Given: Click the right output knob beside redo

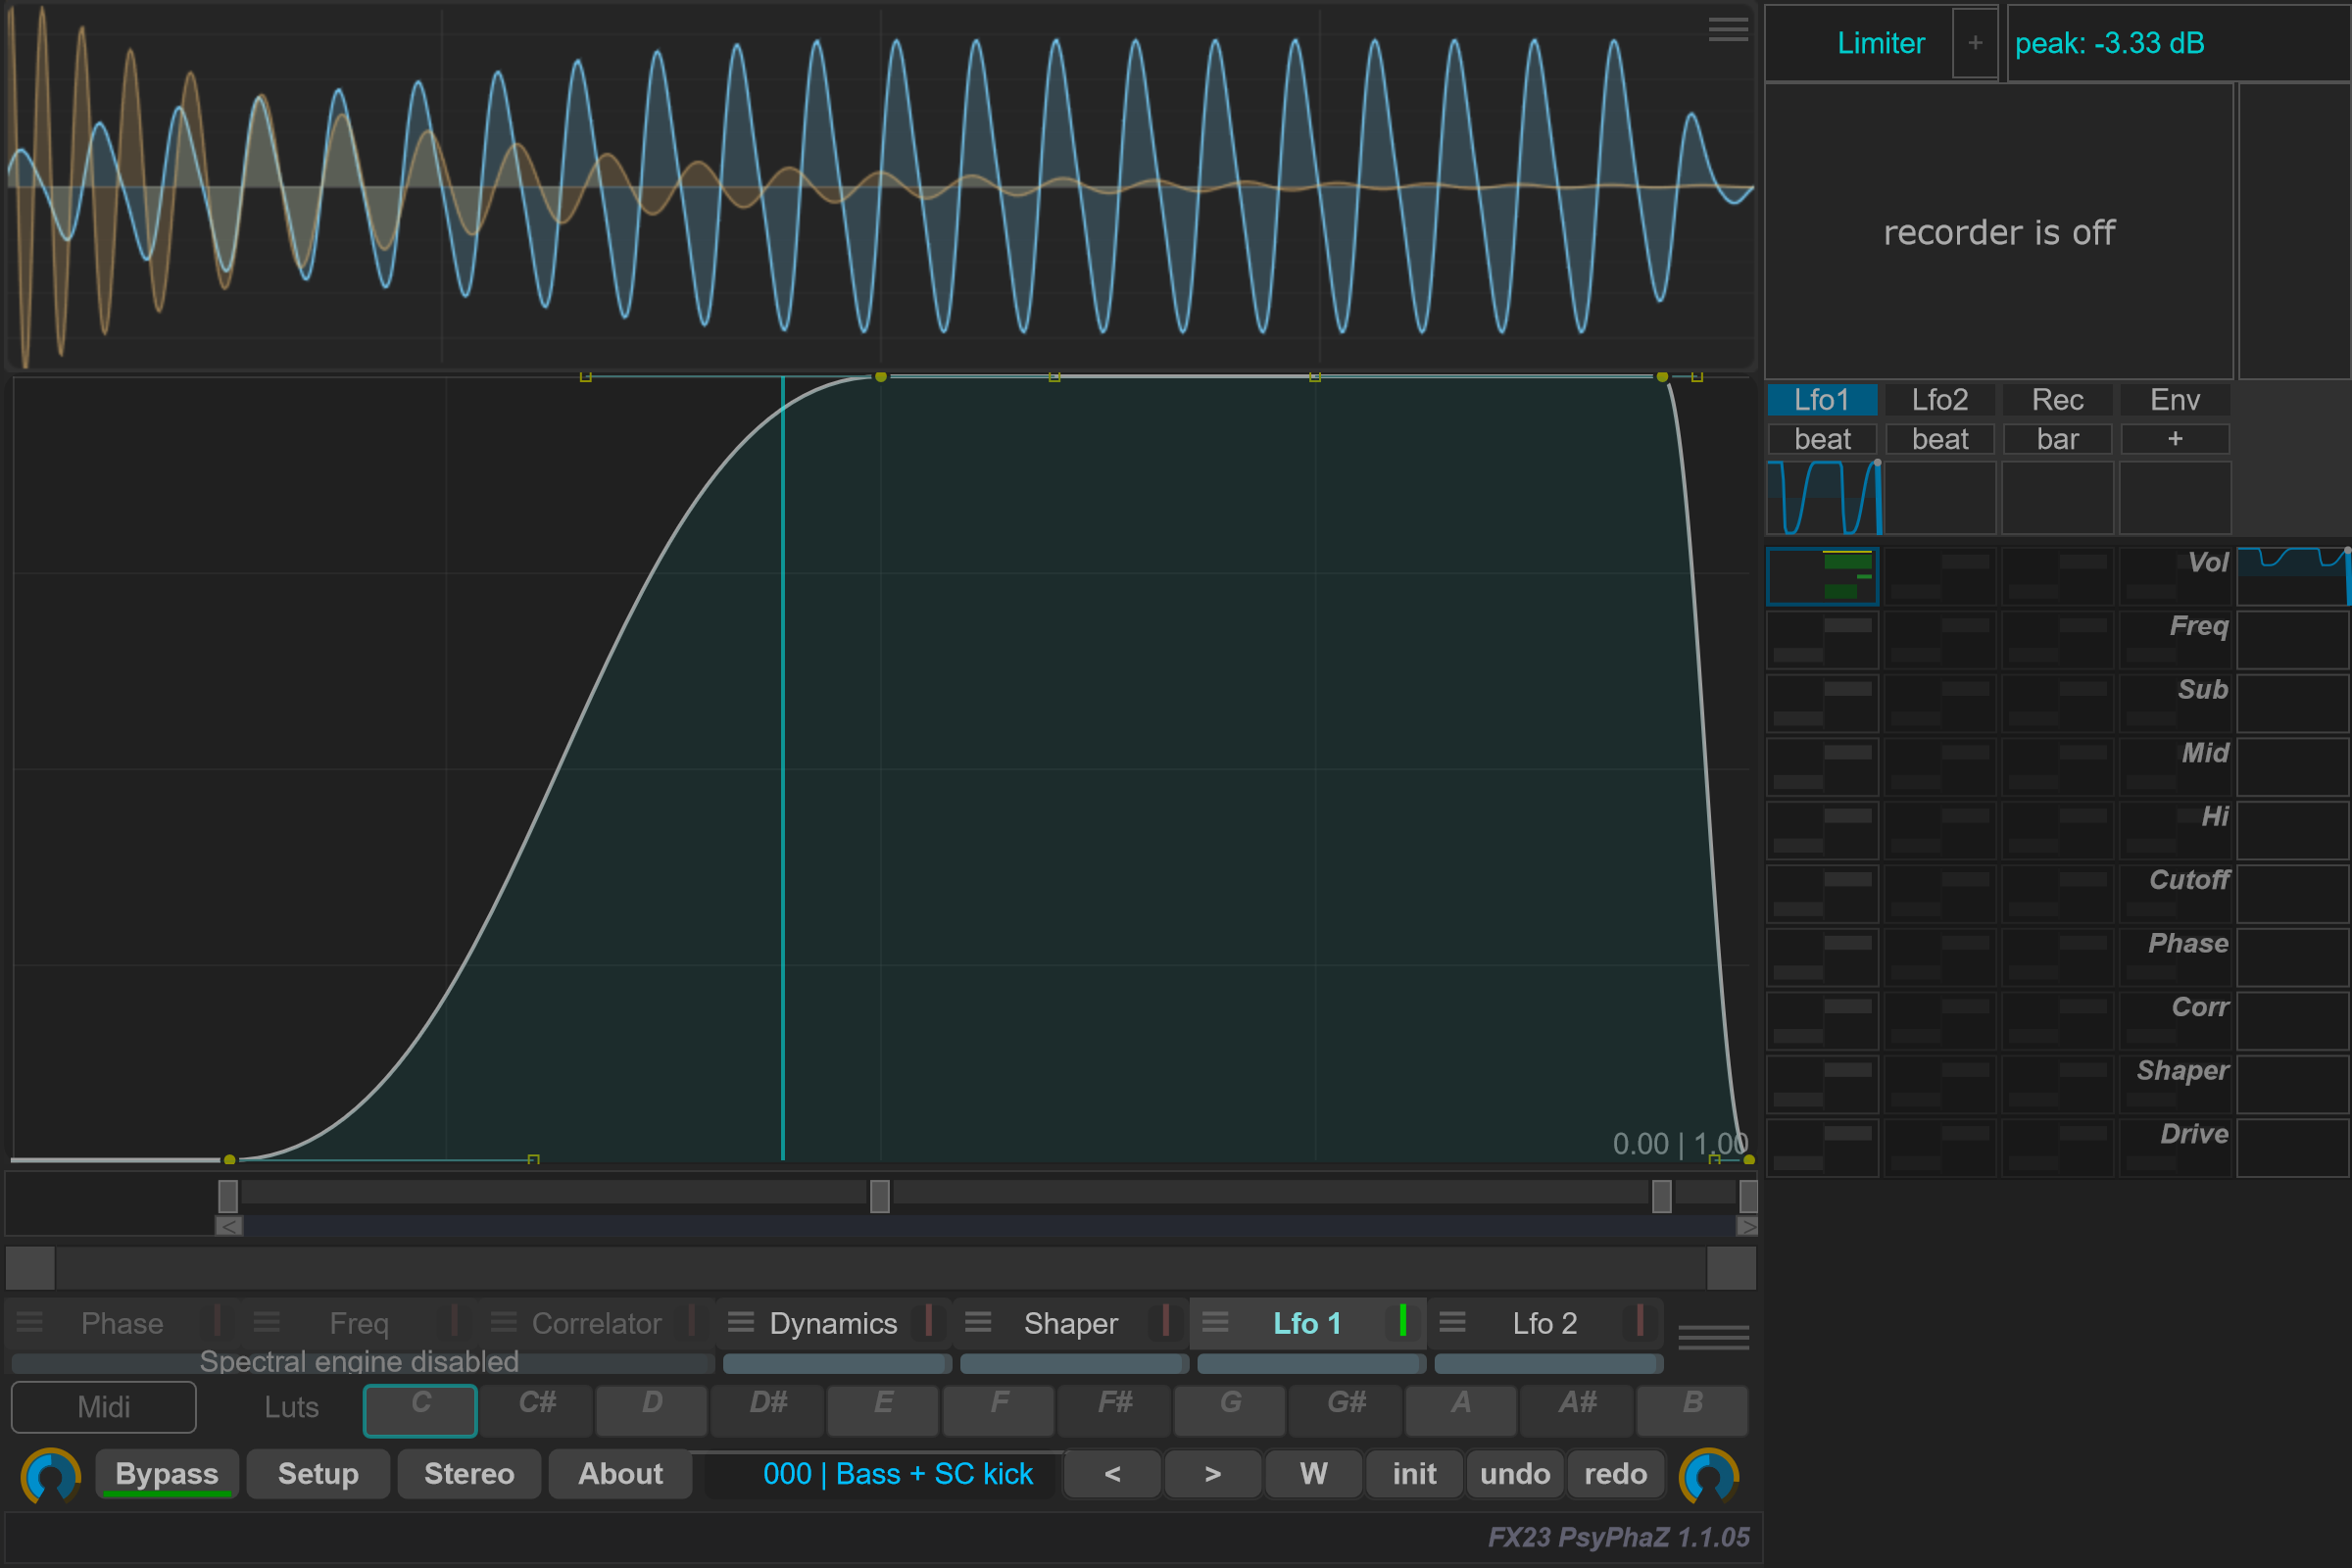Looking at the screenshot, I should pos(1709,1476).
